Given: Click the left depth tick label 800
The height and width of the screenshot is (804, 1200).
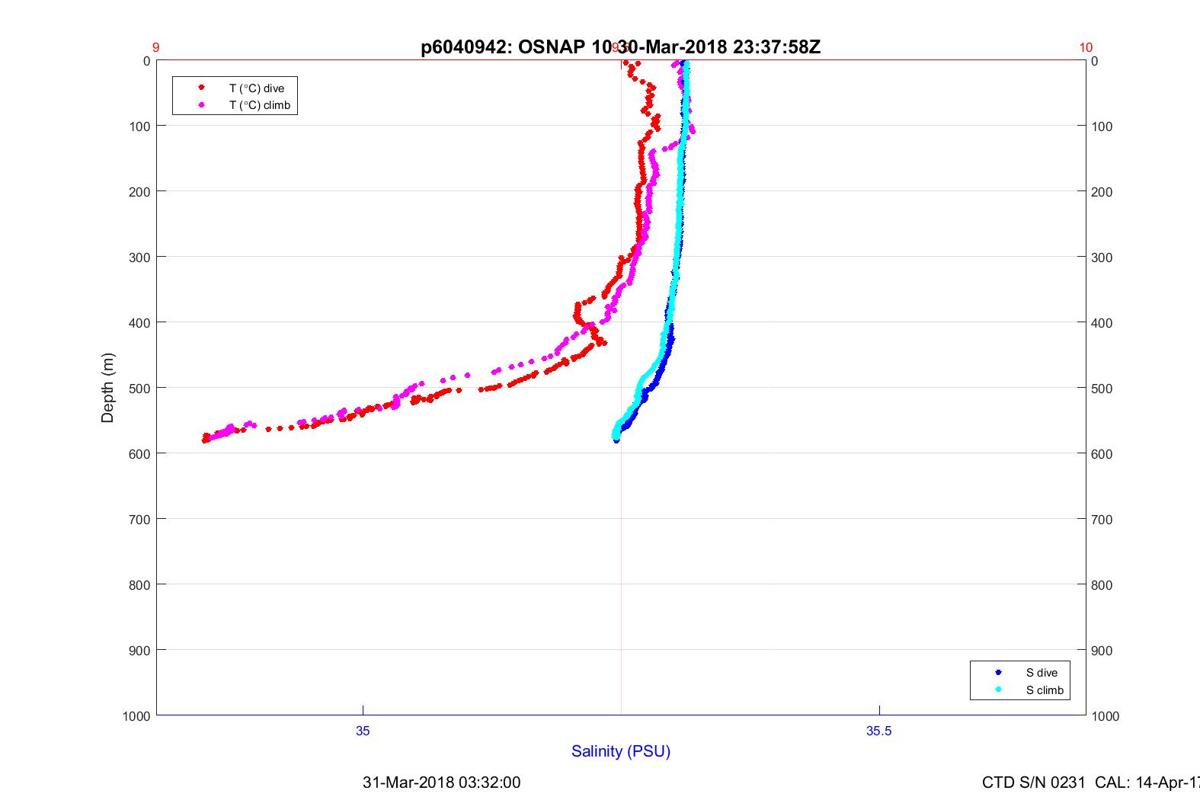Looking at the screenshot, I should tap(139, 585).
